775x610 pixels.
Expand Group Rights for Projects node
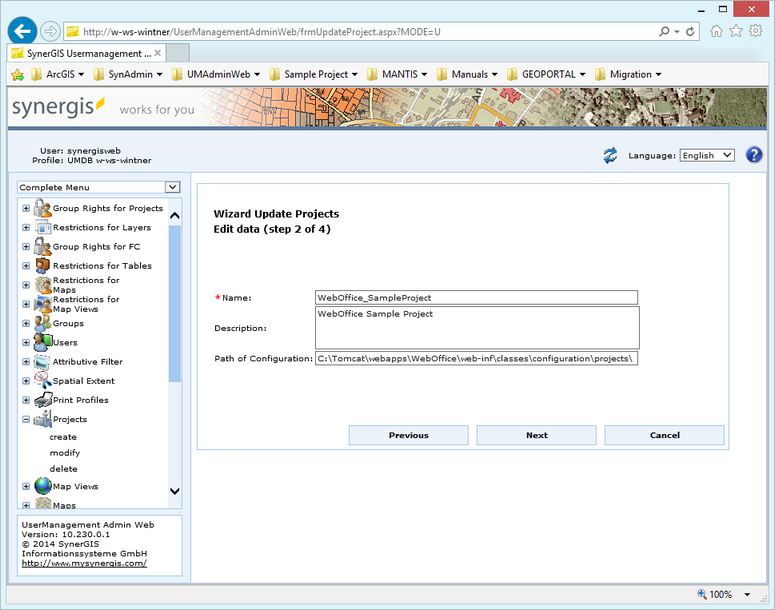26,208
